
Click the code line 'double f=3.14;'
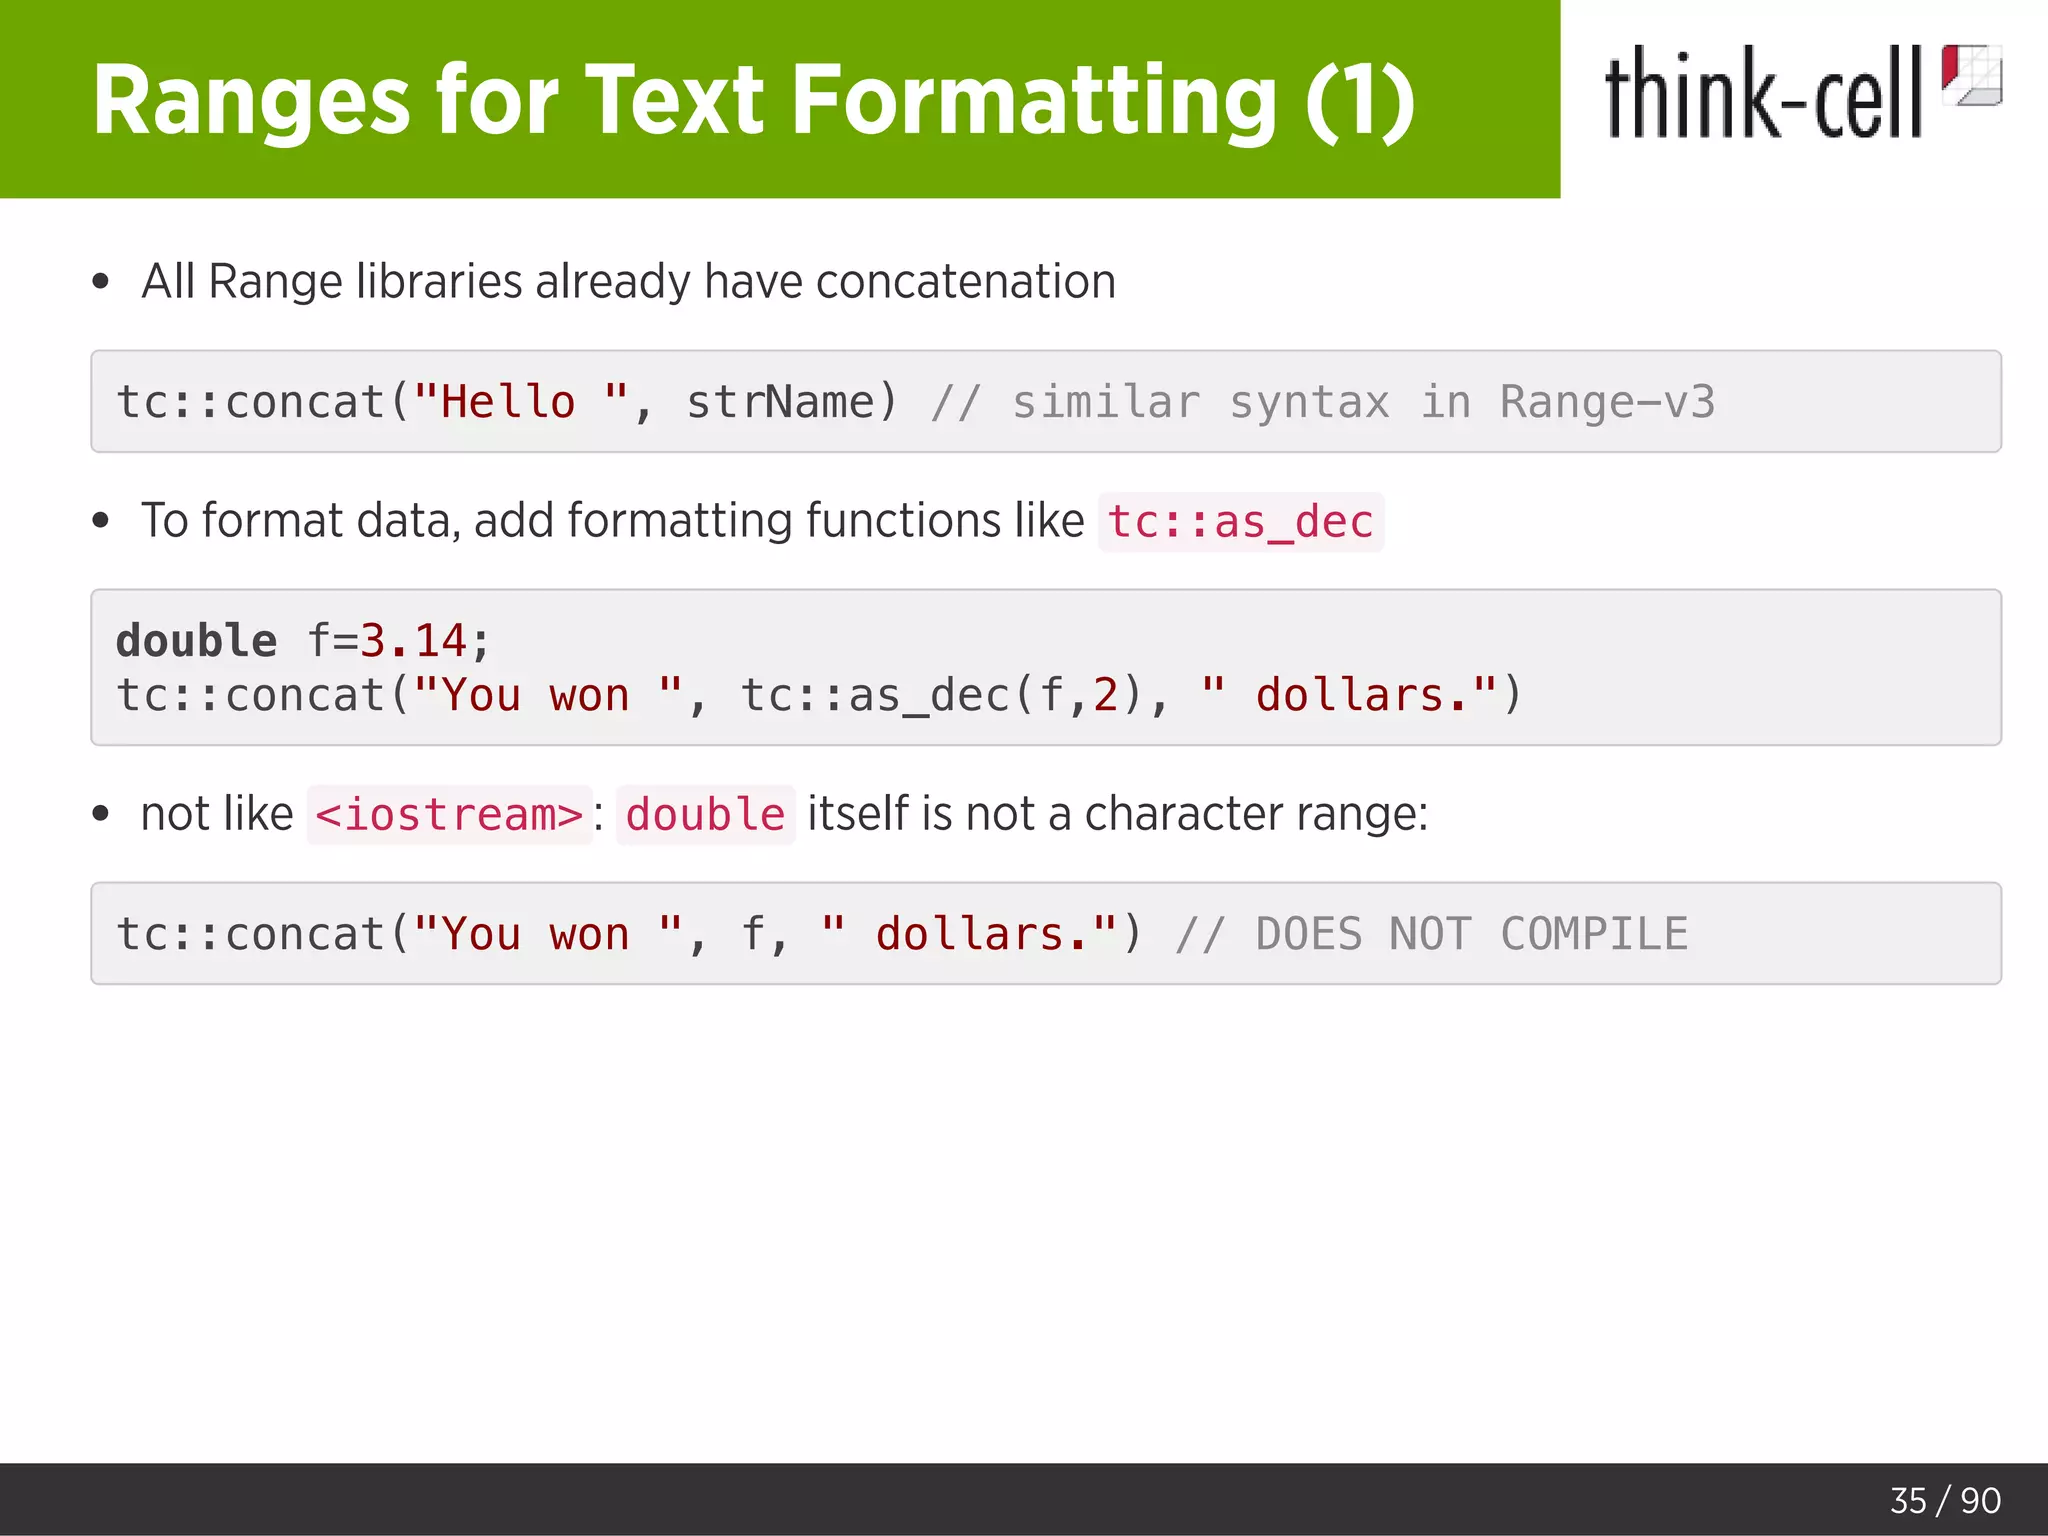(x=303, y=640)
